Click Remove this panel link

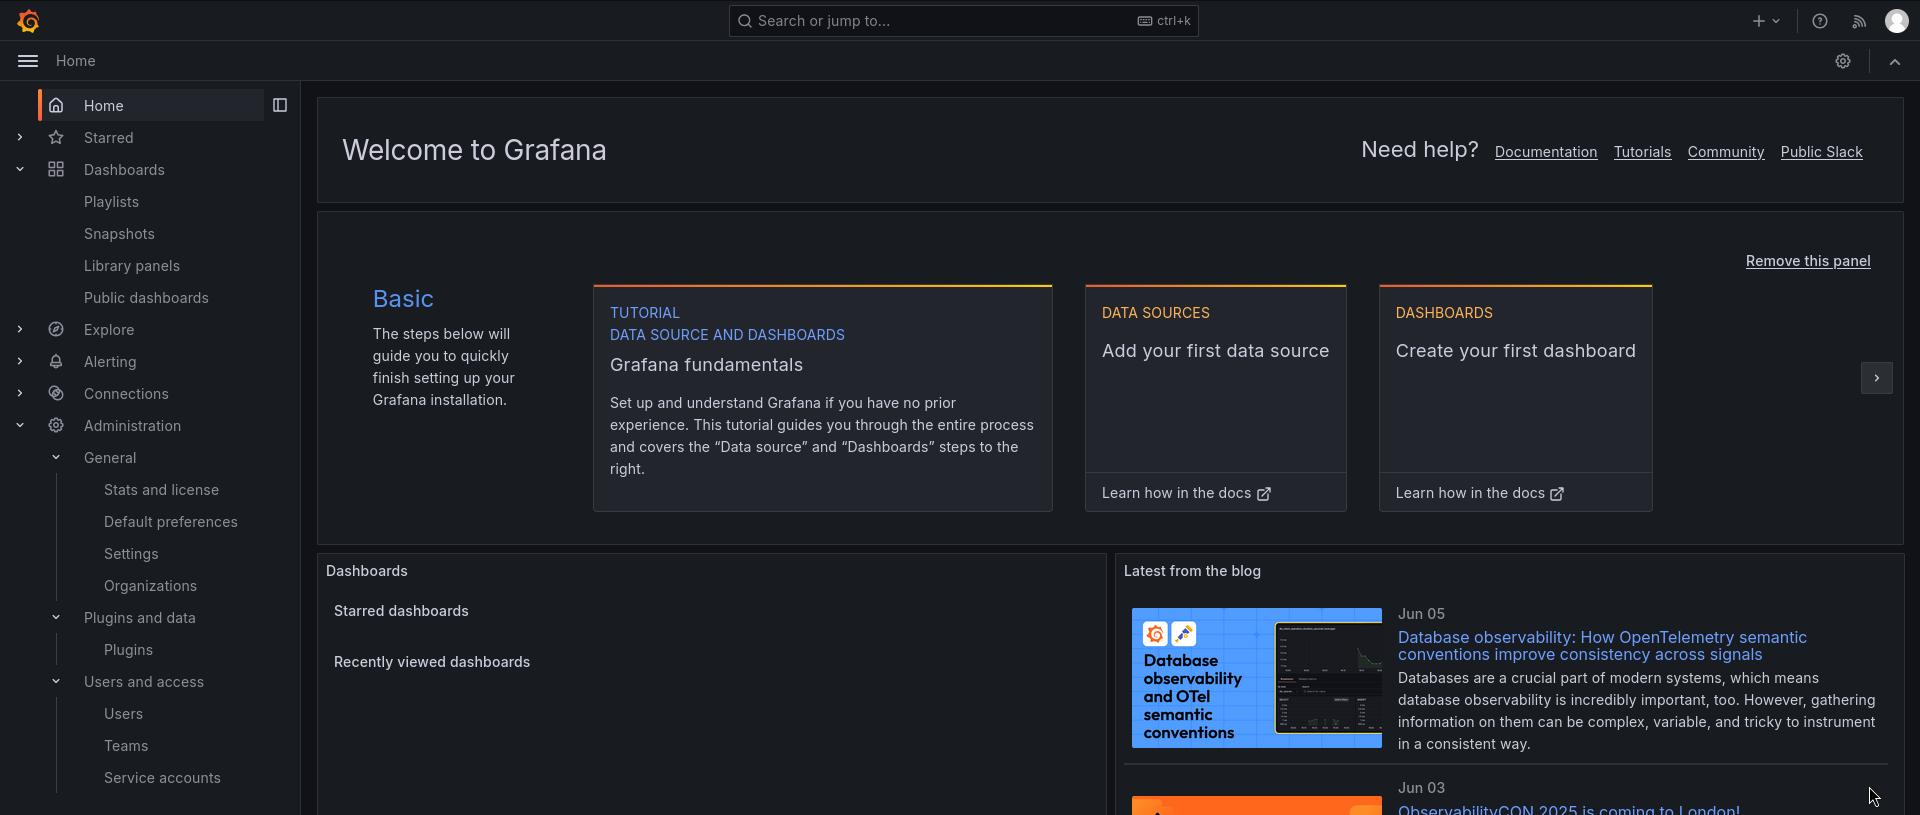coord(1807,261)
